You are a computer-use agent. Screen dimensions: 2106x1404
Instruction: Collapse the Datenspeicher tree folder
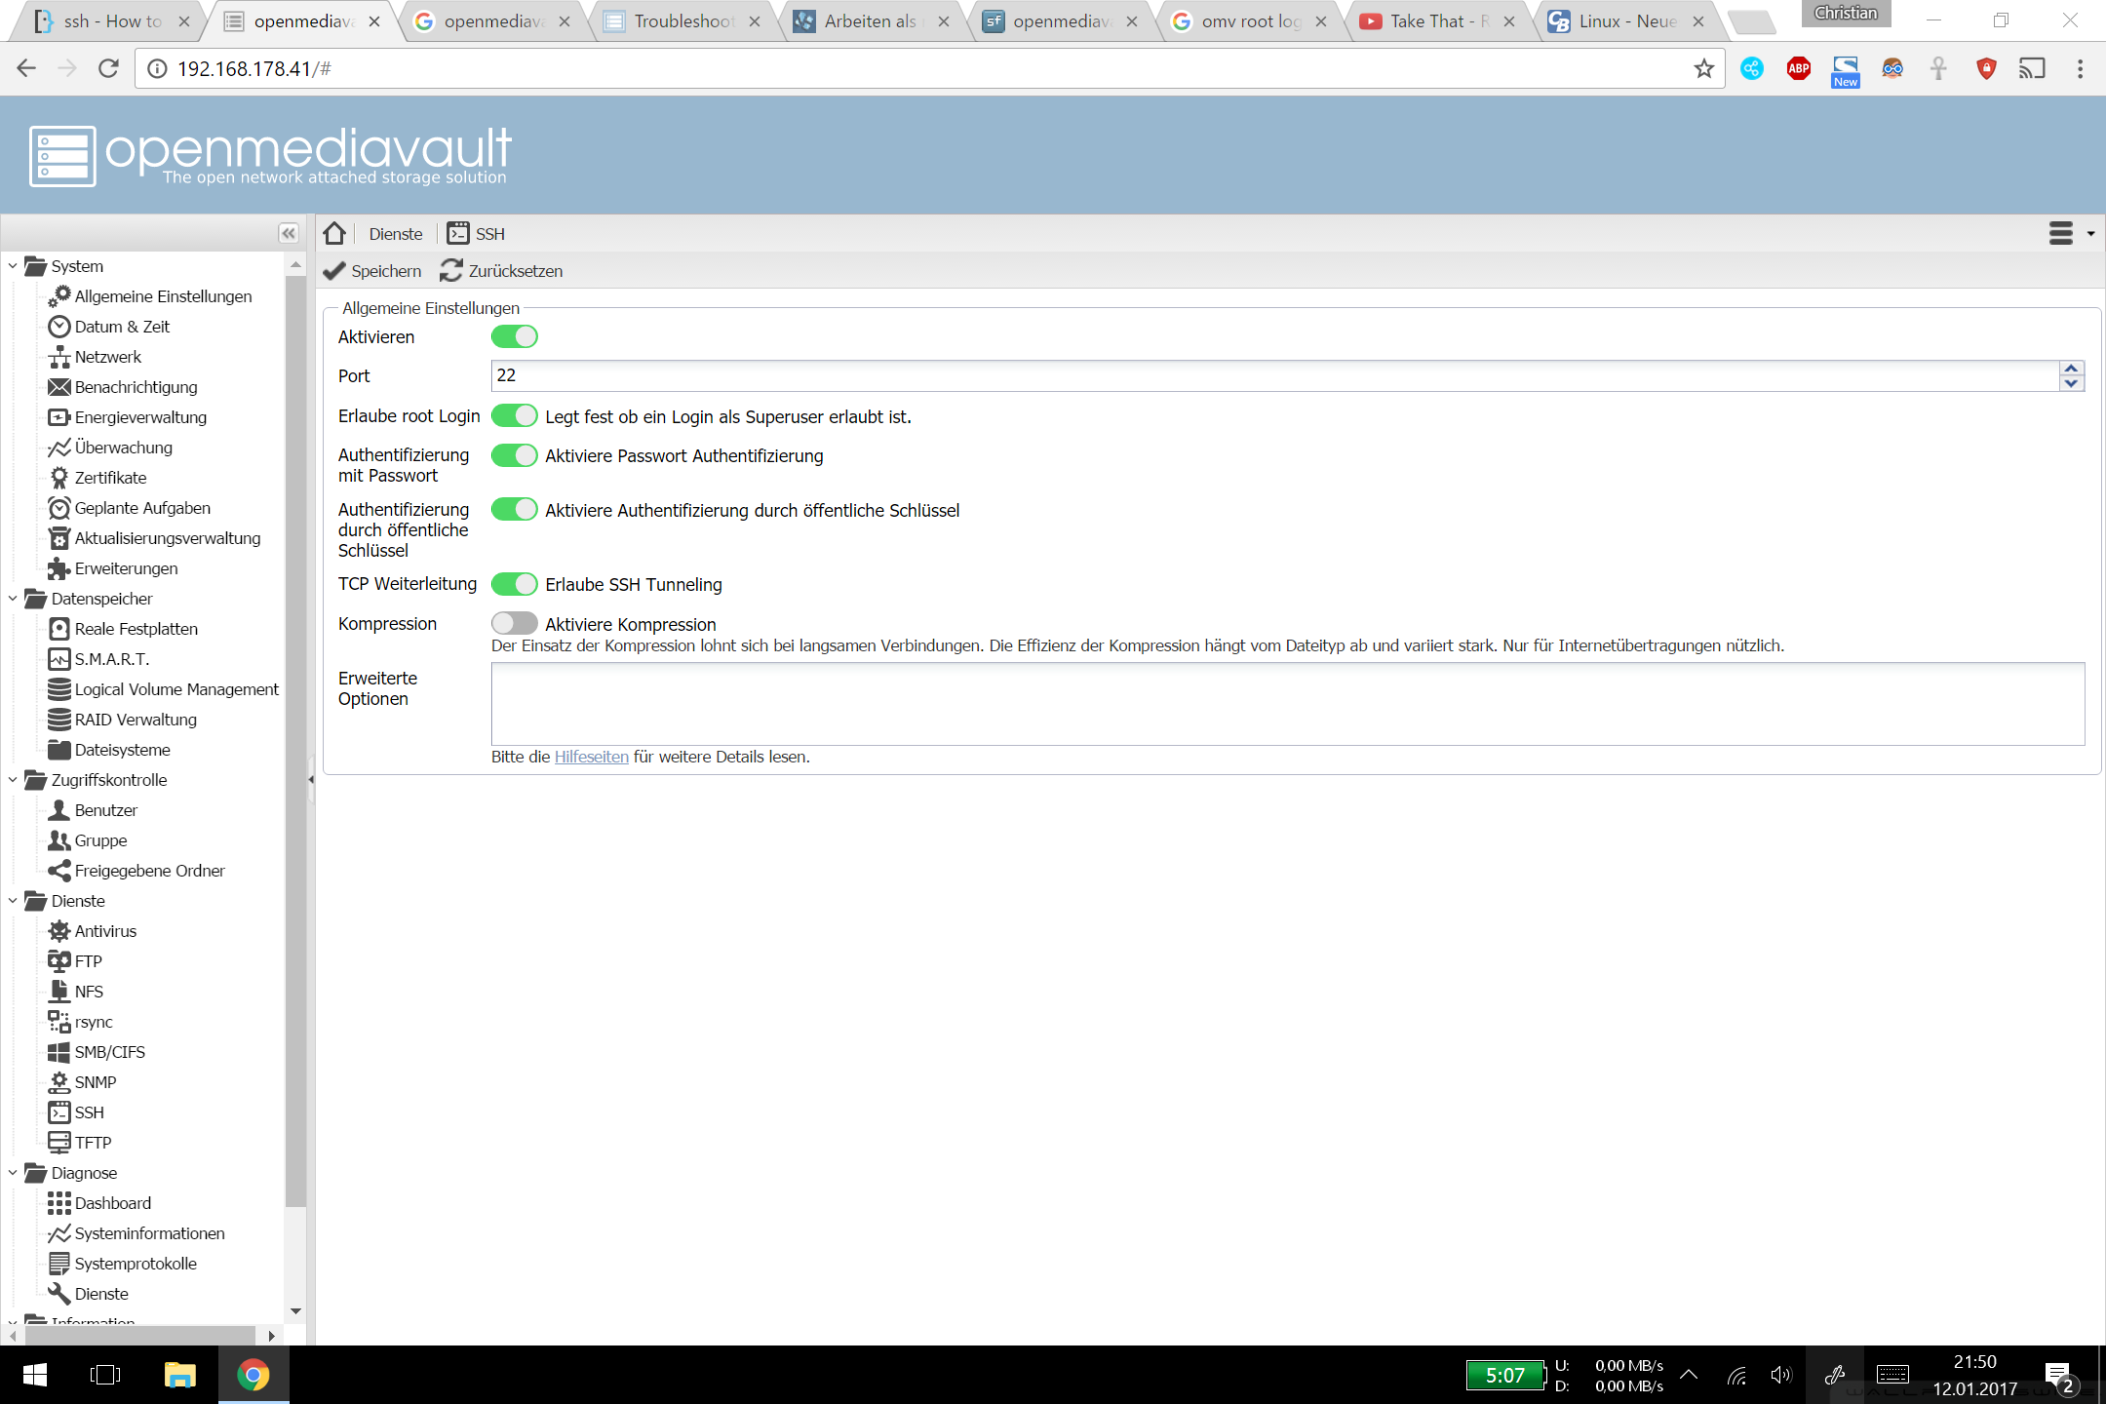13,599
